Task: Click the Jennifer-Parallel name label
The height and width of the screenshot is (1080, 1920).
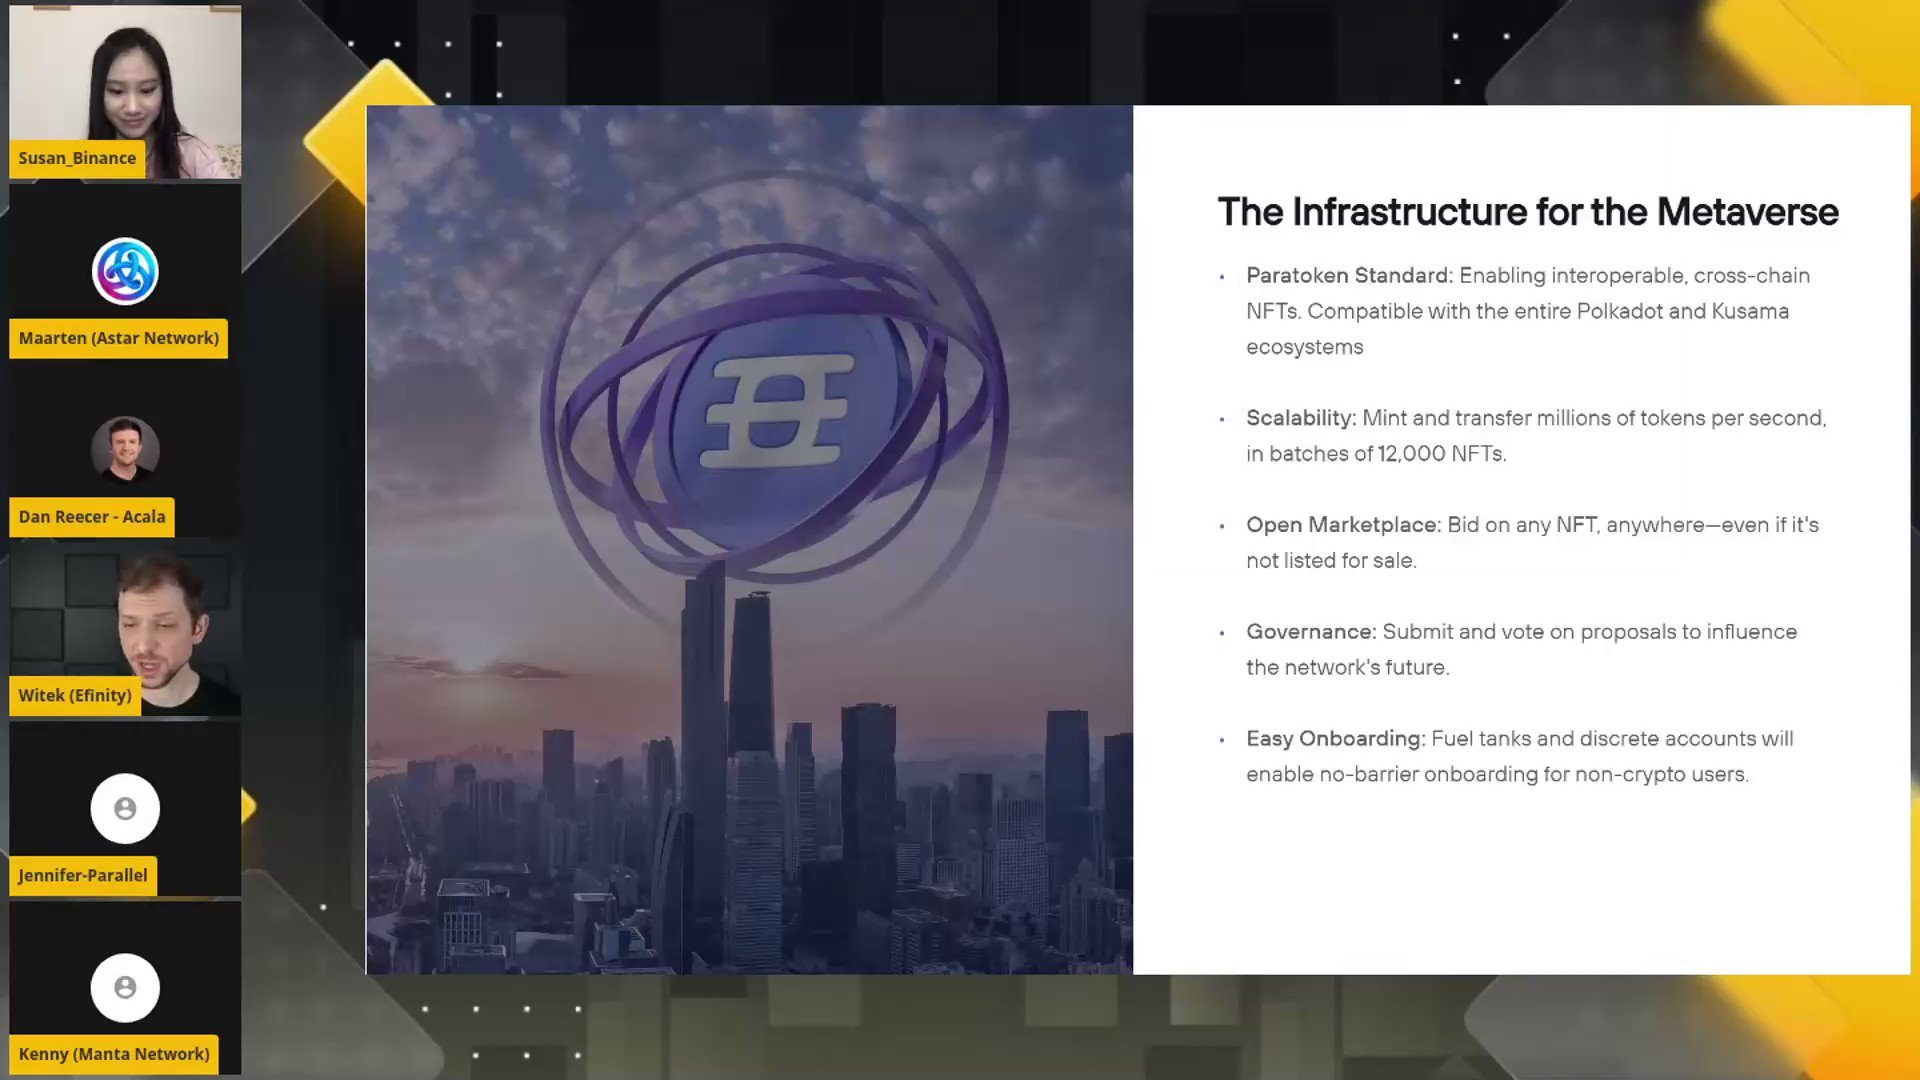Action: (83, 875)
